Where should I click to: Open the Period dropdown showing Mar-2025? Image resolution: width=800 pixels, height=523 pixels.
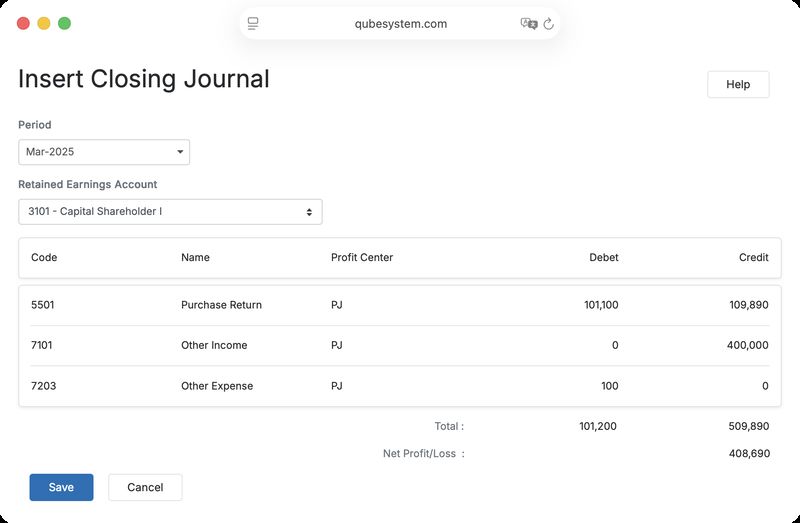[x=104, y=152]
